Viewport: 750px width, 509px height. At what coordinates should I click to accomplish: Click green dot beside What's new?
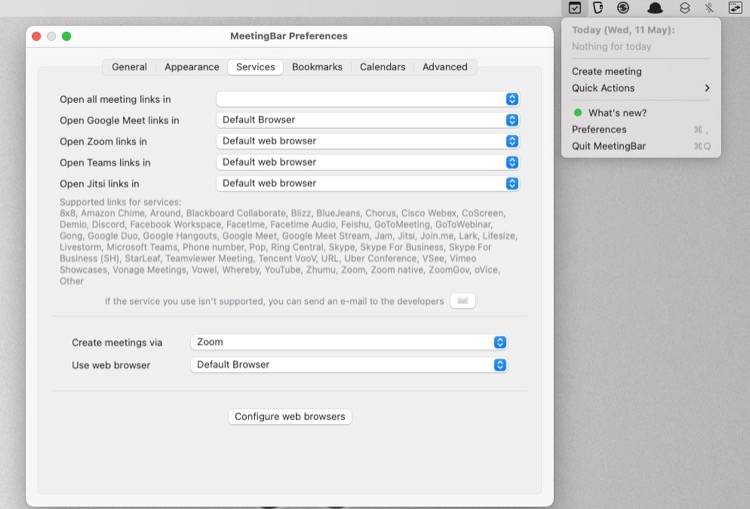[x=577, y=112]
